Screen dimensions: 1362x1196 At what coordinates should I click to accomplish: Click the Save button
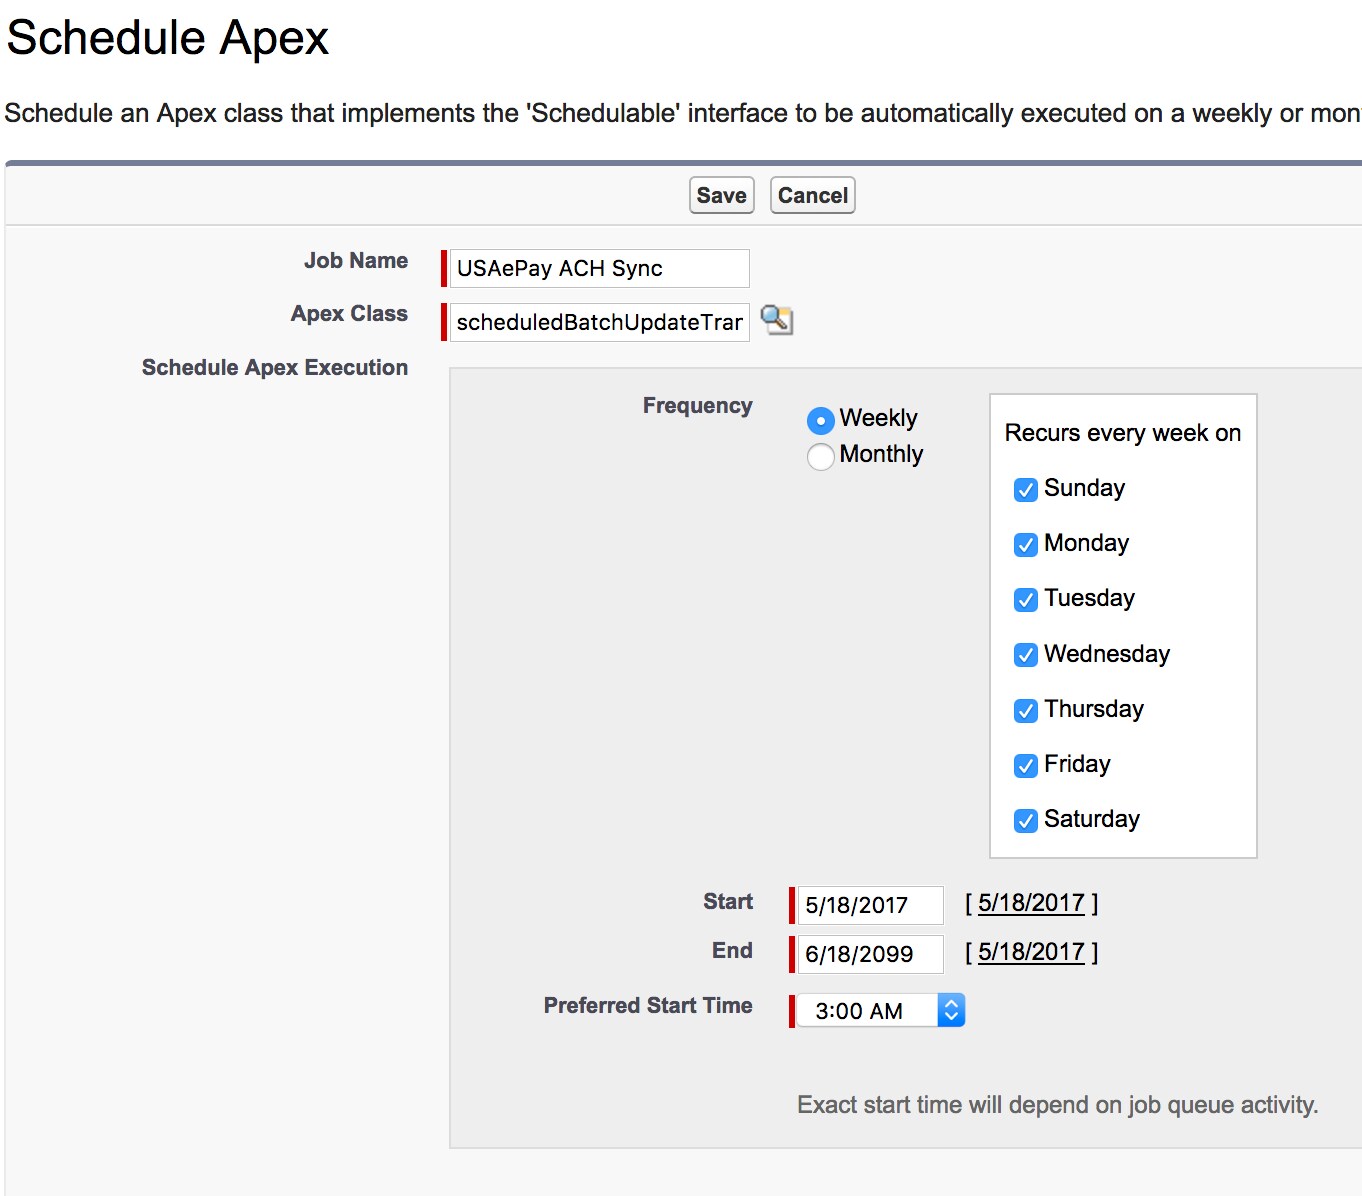(721, 195)
